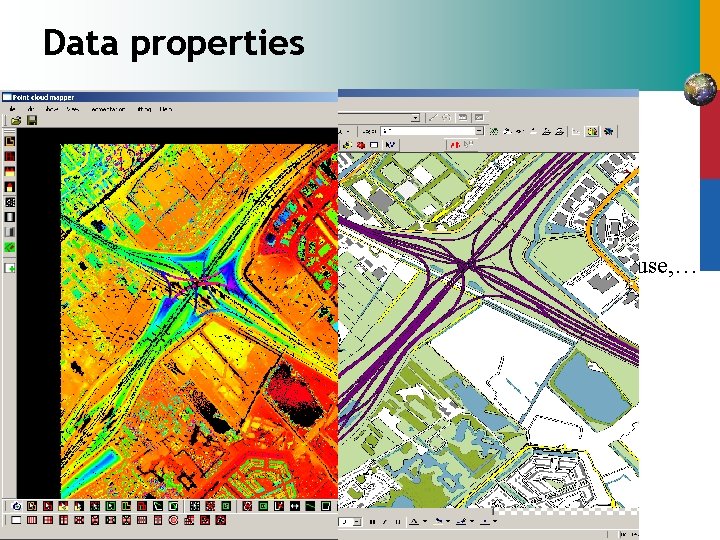Click the 'Data properties' slide title
This screenshot has width=720, height=540.
point(174,43)
